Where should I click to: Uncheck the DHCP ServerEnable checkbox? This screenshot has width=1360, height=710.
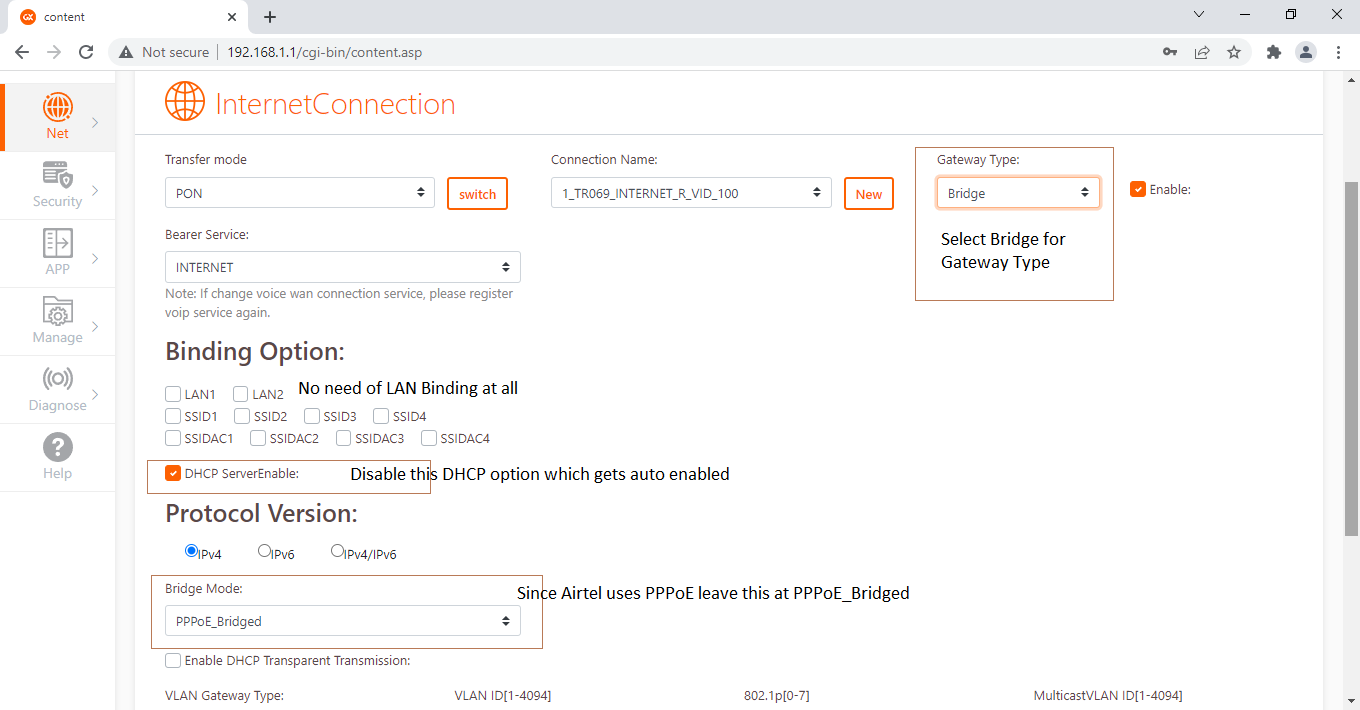[173, 473]
